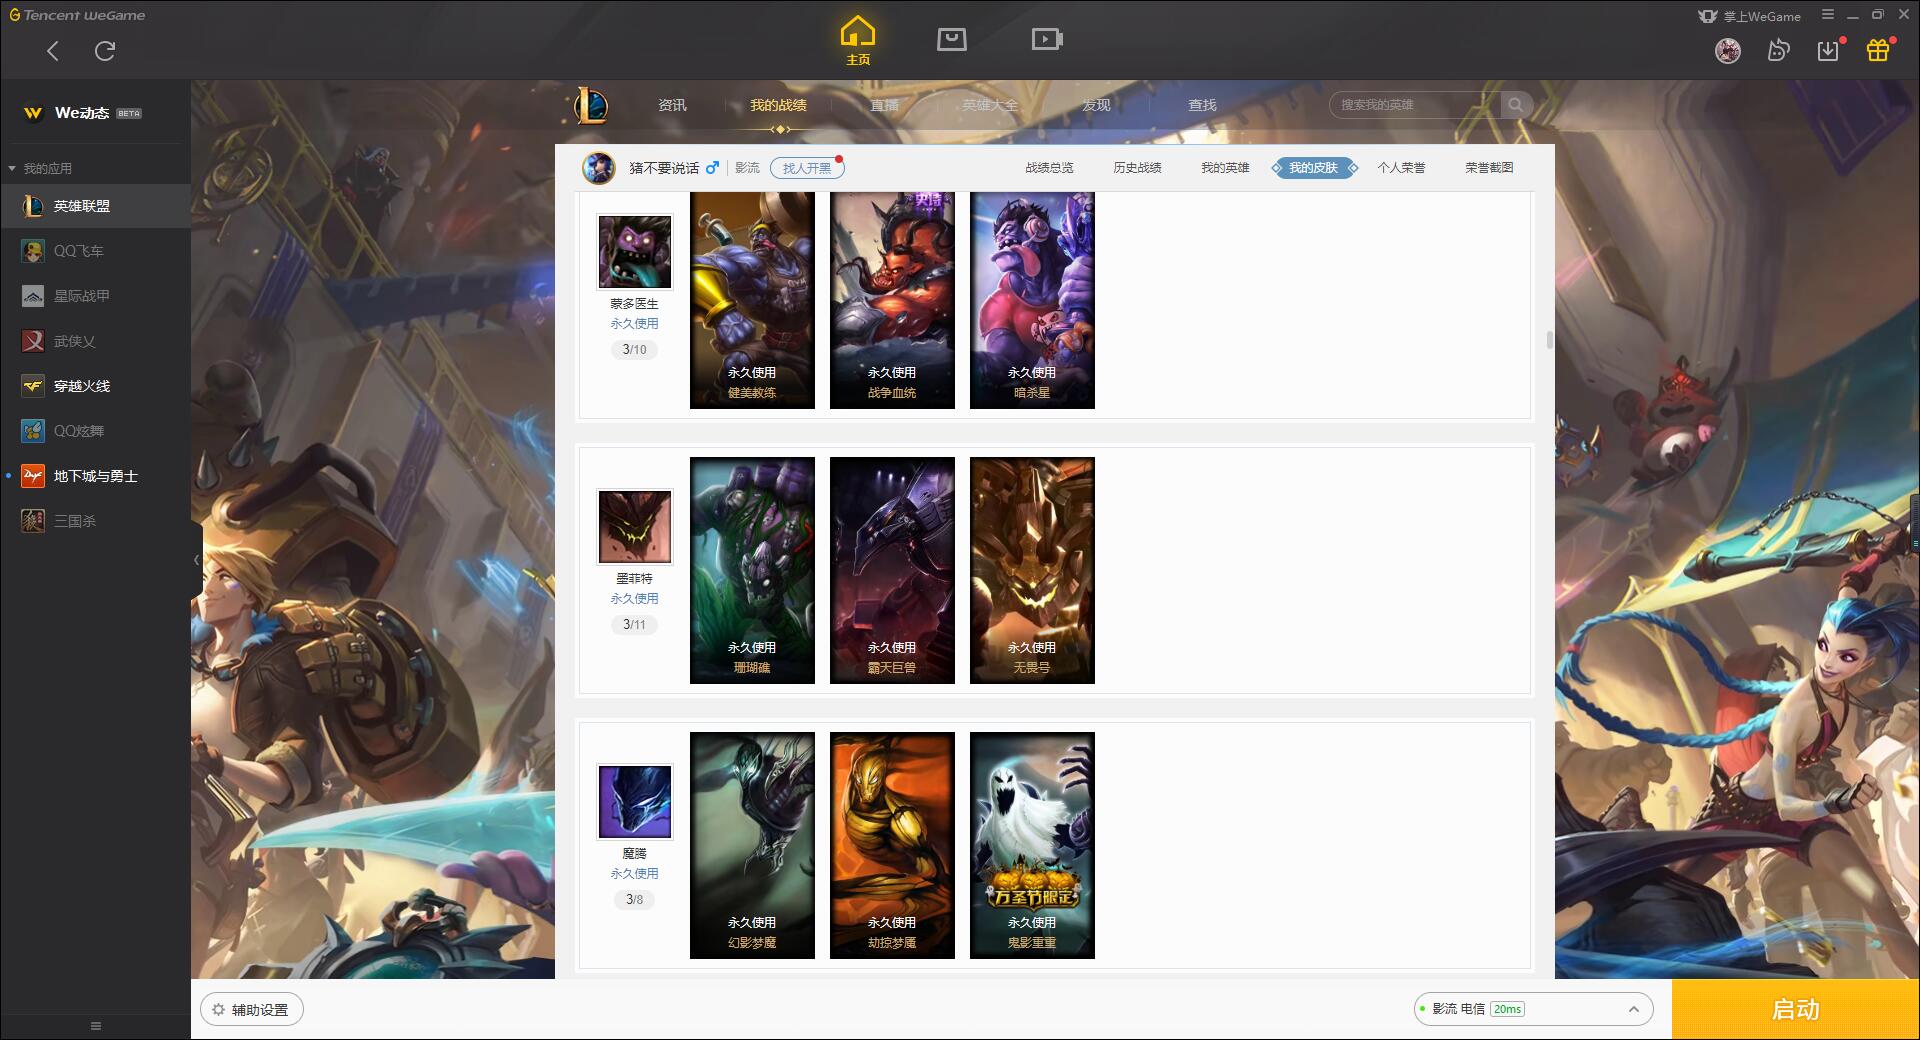Select QQ飞车 in sidebar
The height and width of the screenshot is (1040, 1920).
[x=95, y=251]
